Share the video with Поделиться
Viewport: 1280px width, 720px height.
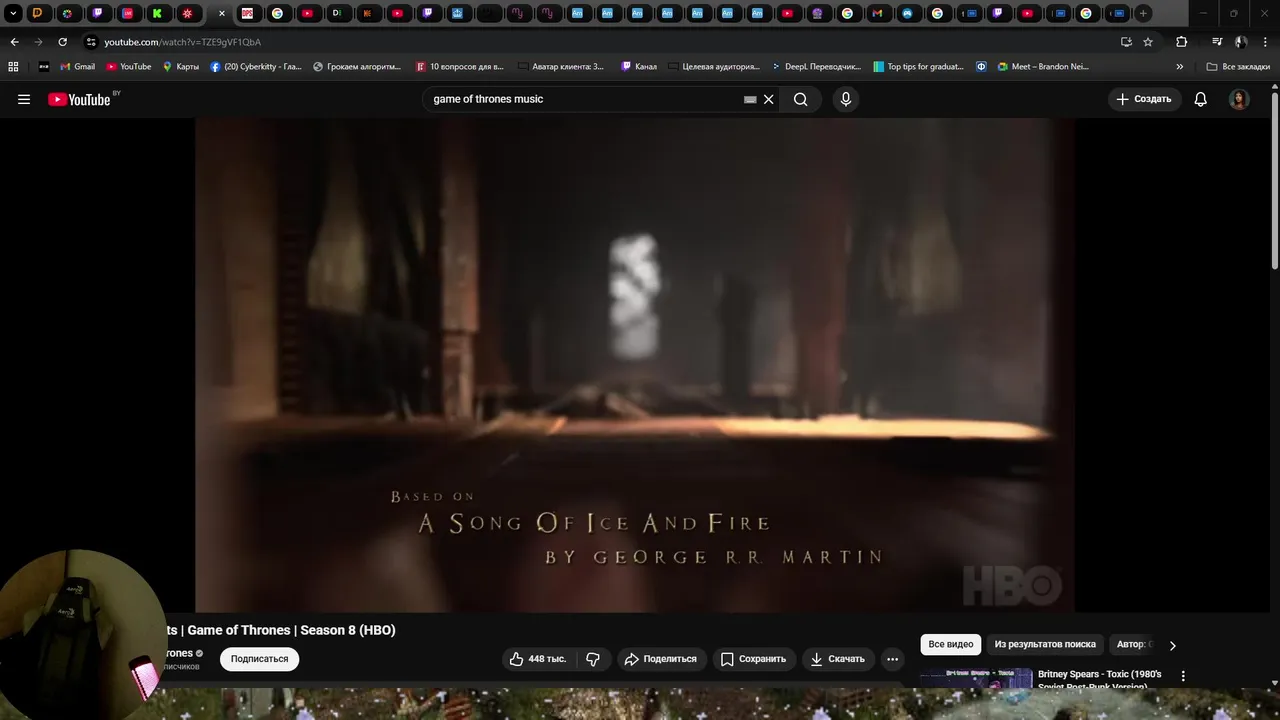[x=661, y=659]
